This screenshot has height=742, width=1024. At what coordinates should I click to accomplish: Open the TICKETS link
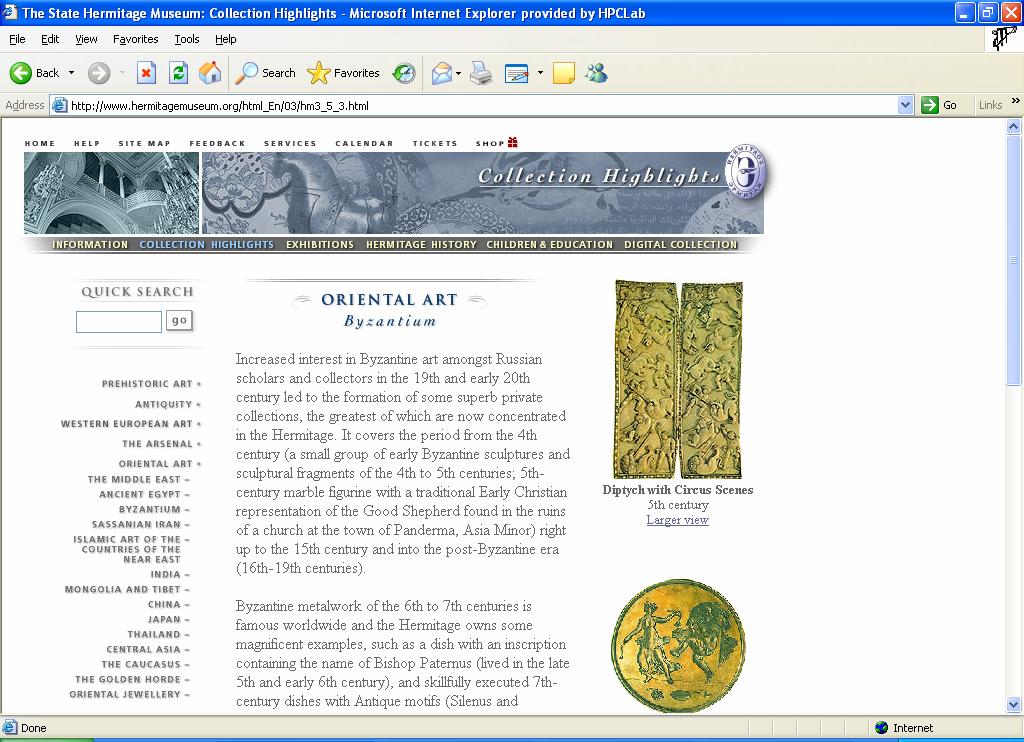(435, 143)
